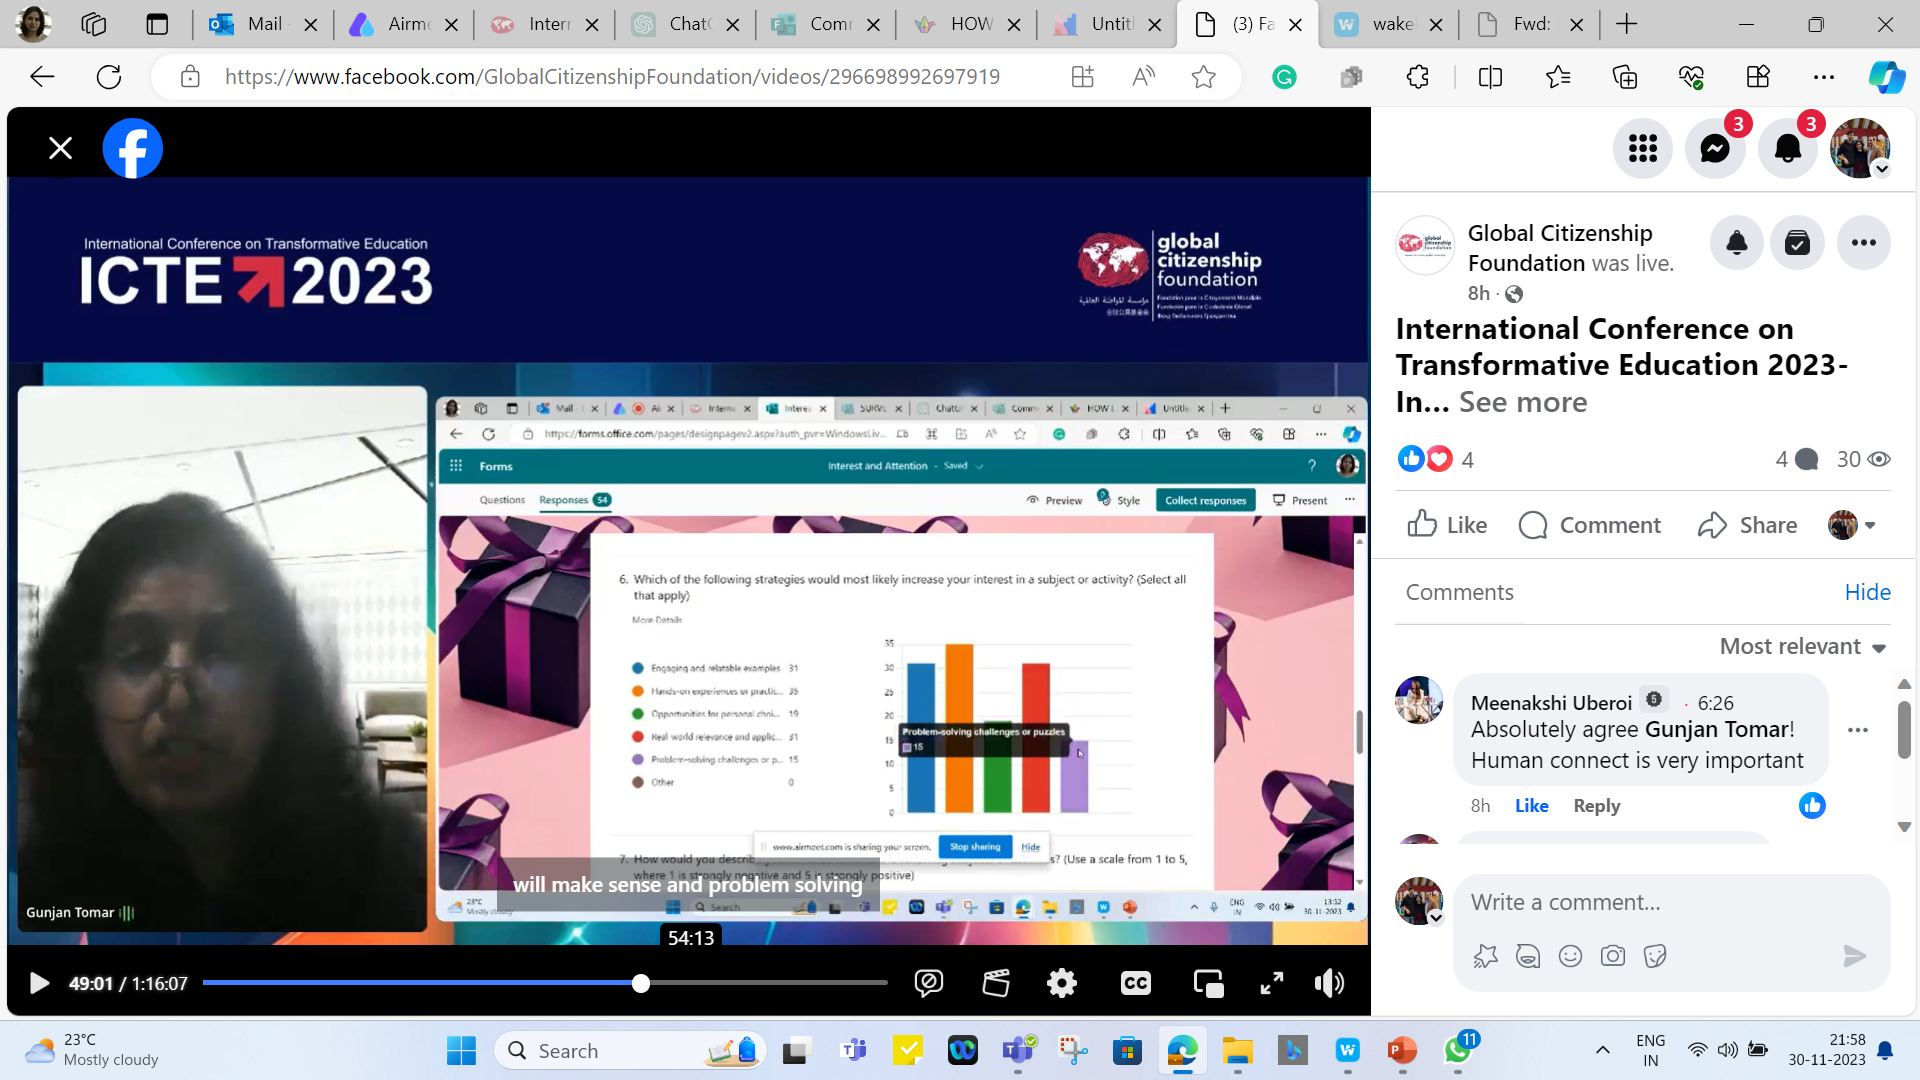
Task: Toggle closed captions on the video
Action: [1135, 983]
